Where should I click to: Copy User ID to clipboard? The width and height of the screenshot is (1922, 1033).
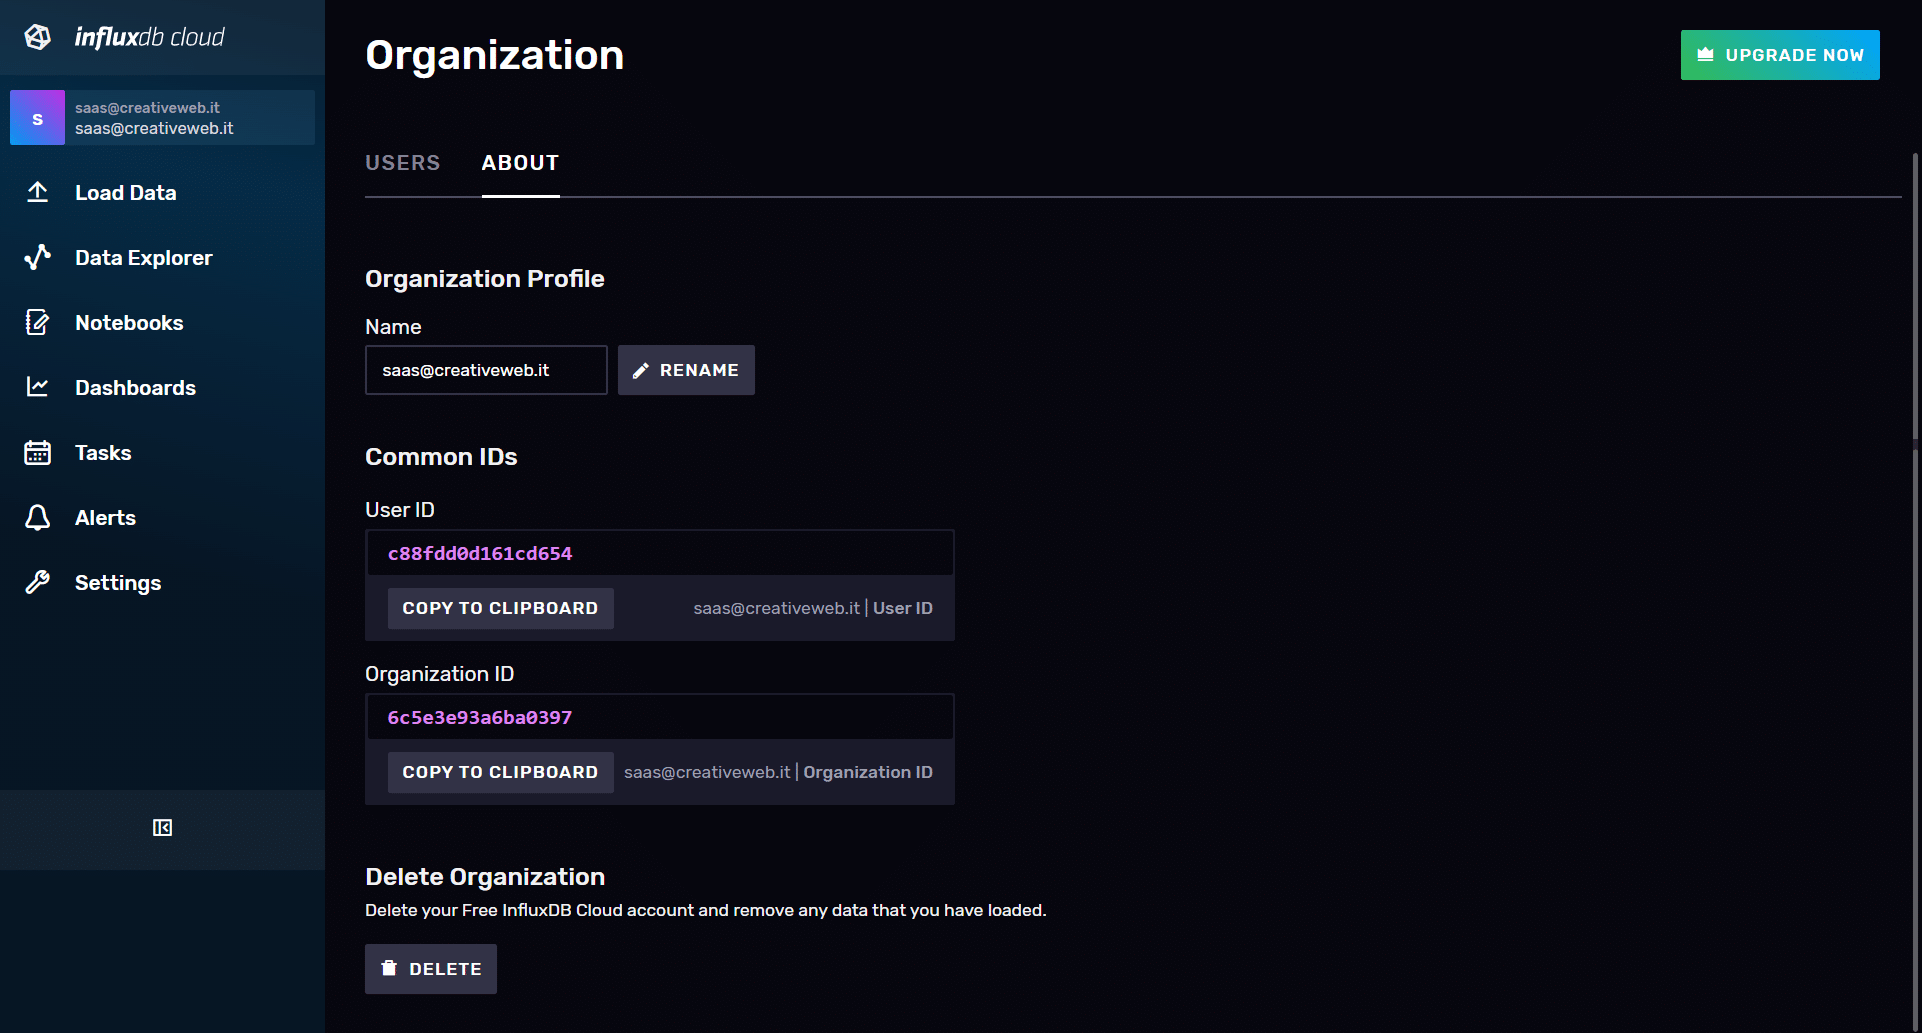click(x=500, y=608)
